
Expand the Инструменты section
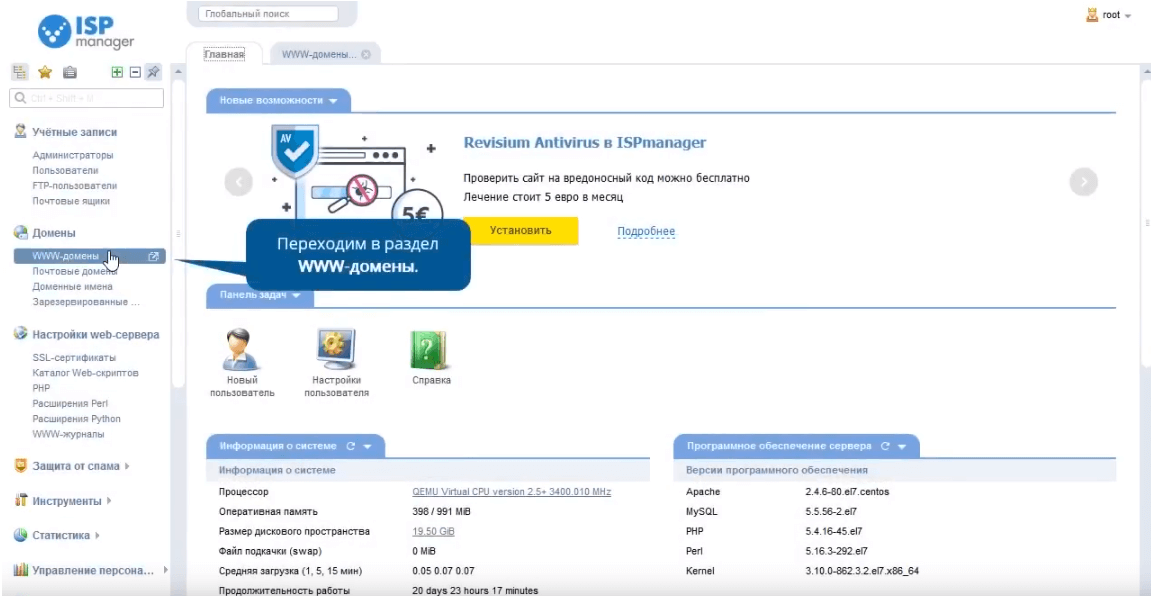[x=109, y=501]
